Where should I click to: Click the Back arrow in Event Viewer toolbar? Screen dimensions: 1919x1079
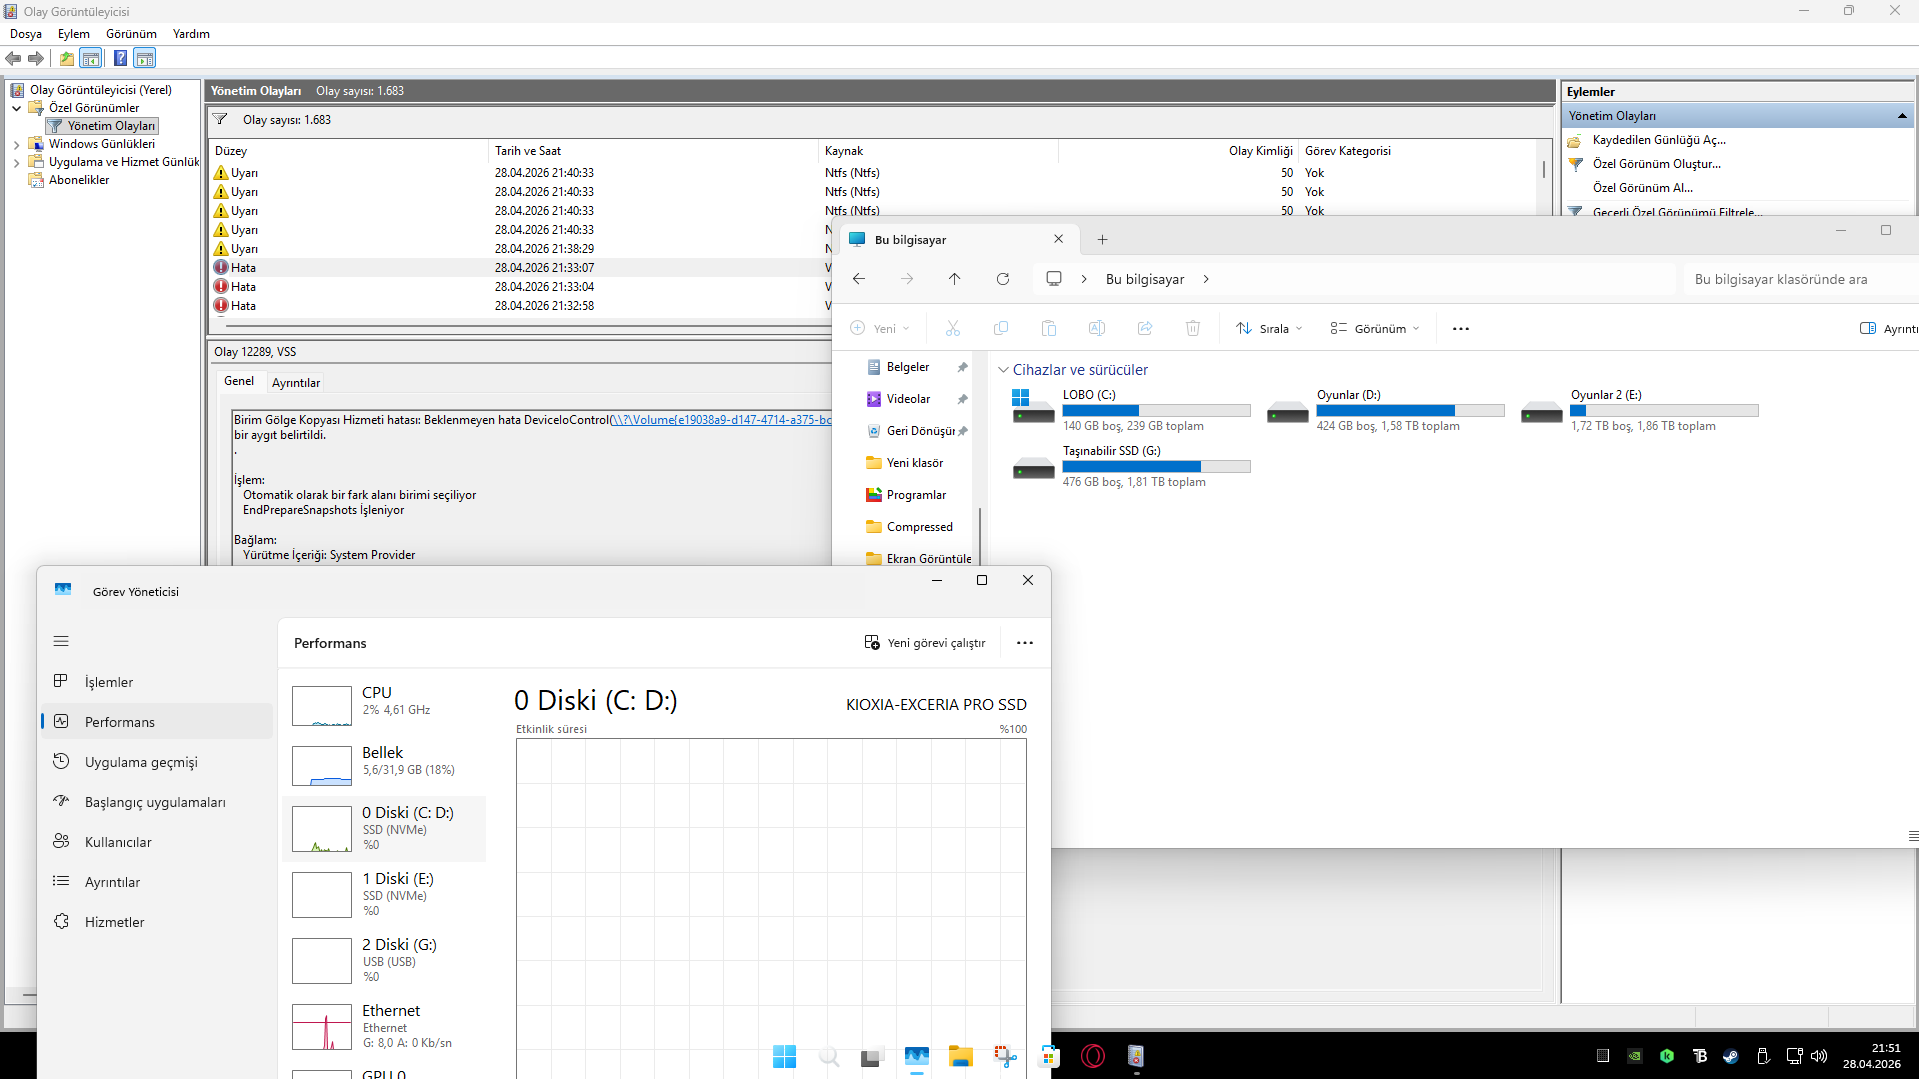(13, 58)
